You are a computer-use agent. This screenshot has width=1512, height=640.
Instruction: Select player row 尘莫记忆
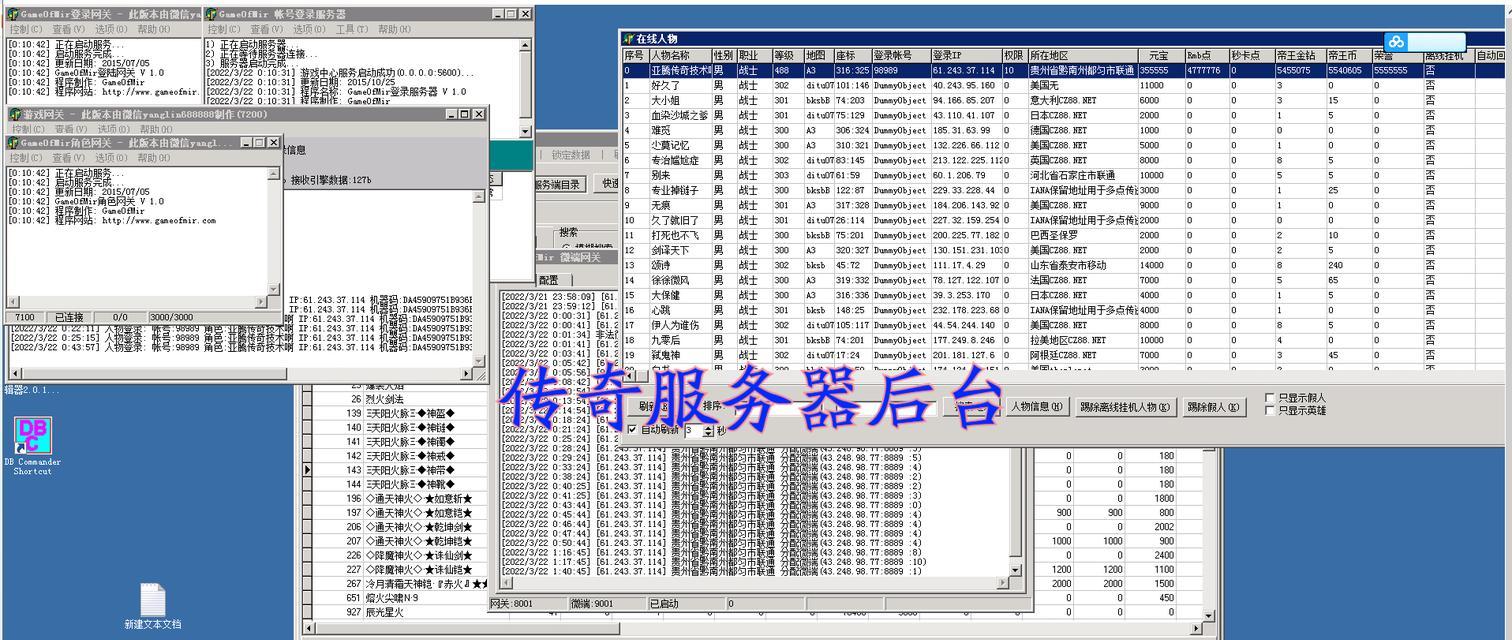click(x=1063, y=146)
